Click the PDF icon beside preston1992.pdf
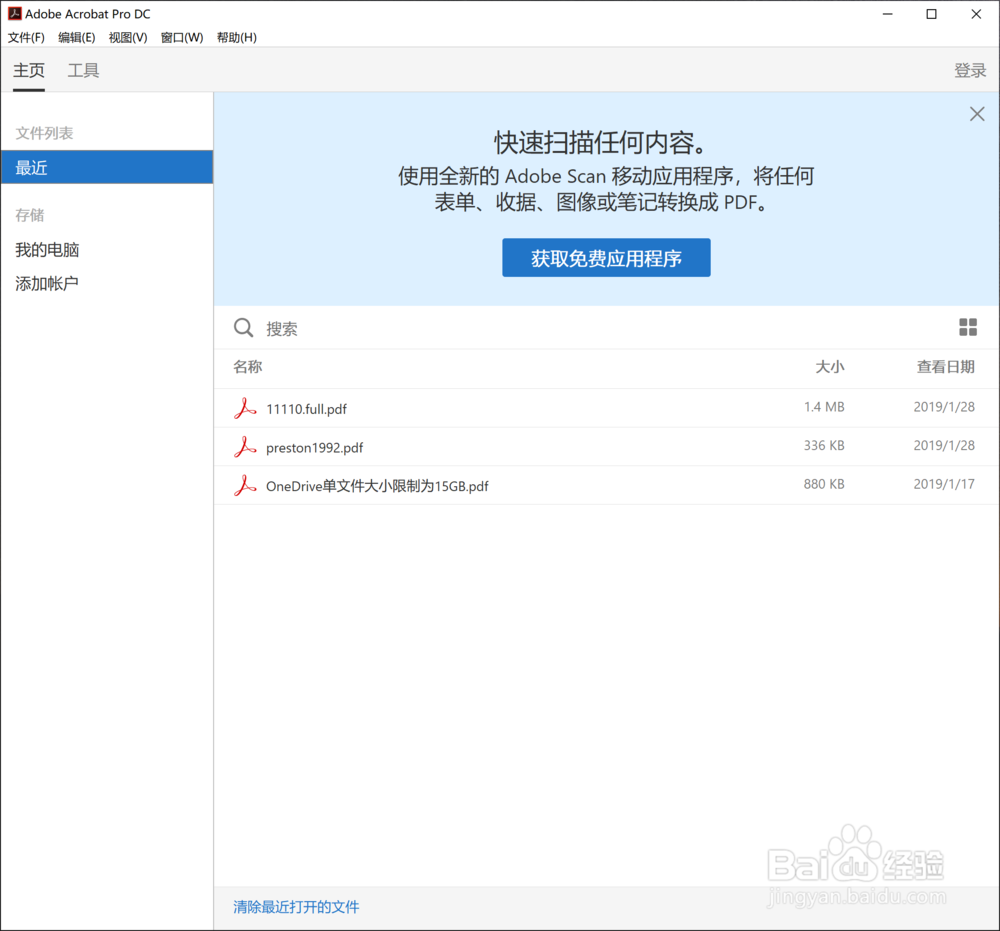The width and height of the screenshot is (1000, 931). (x=245, y=447)
